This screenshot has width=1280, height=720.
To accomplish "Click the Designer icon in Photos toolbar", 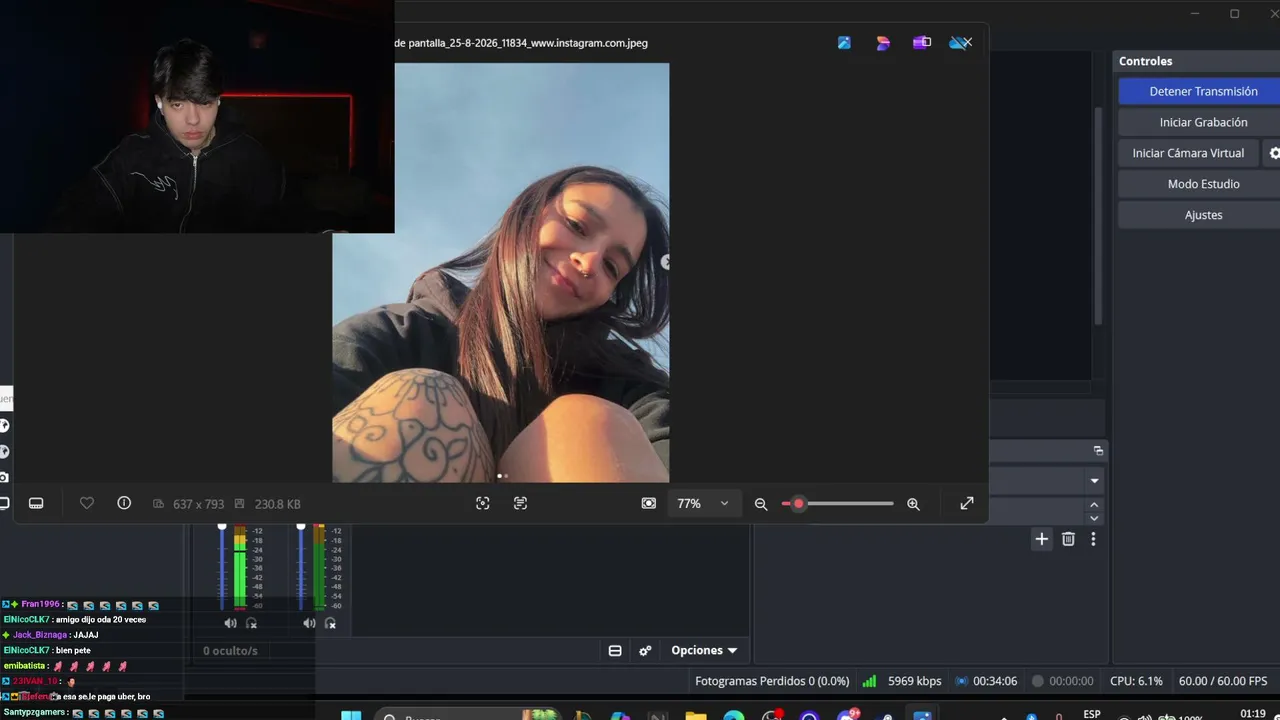I will [x=883, y=43].
